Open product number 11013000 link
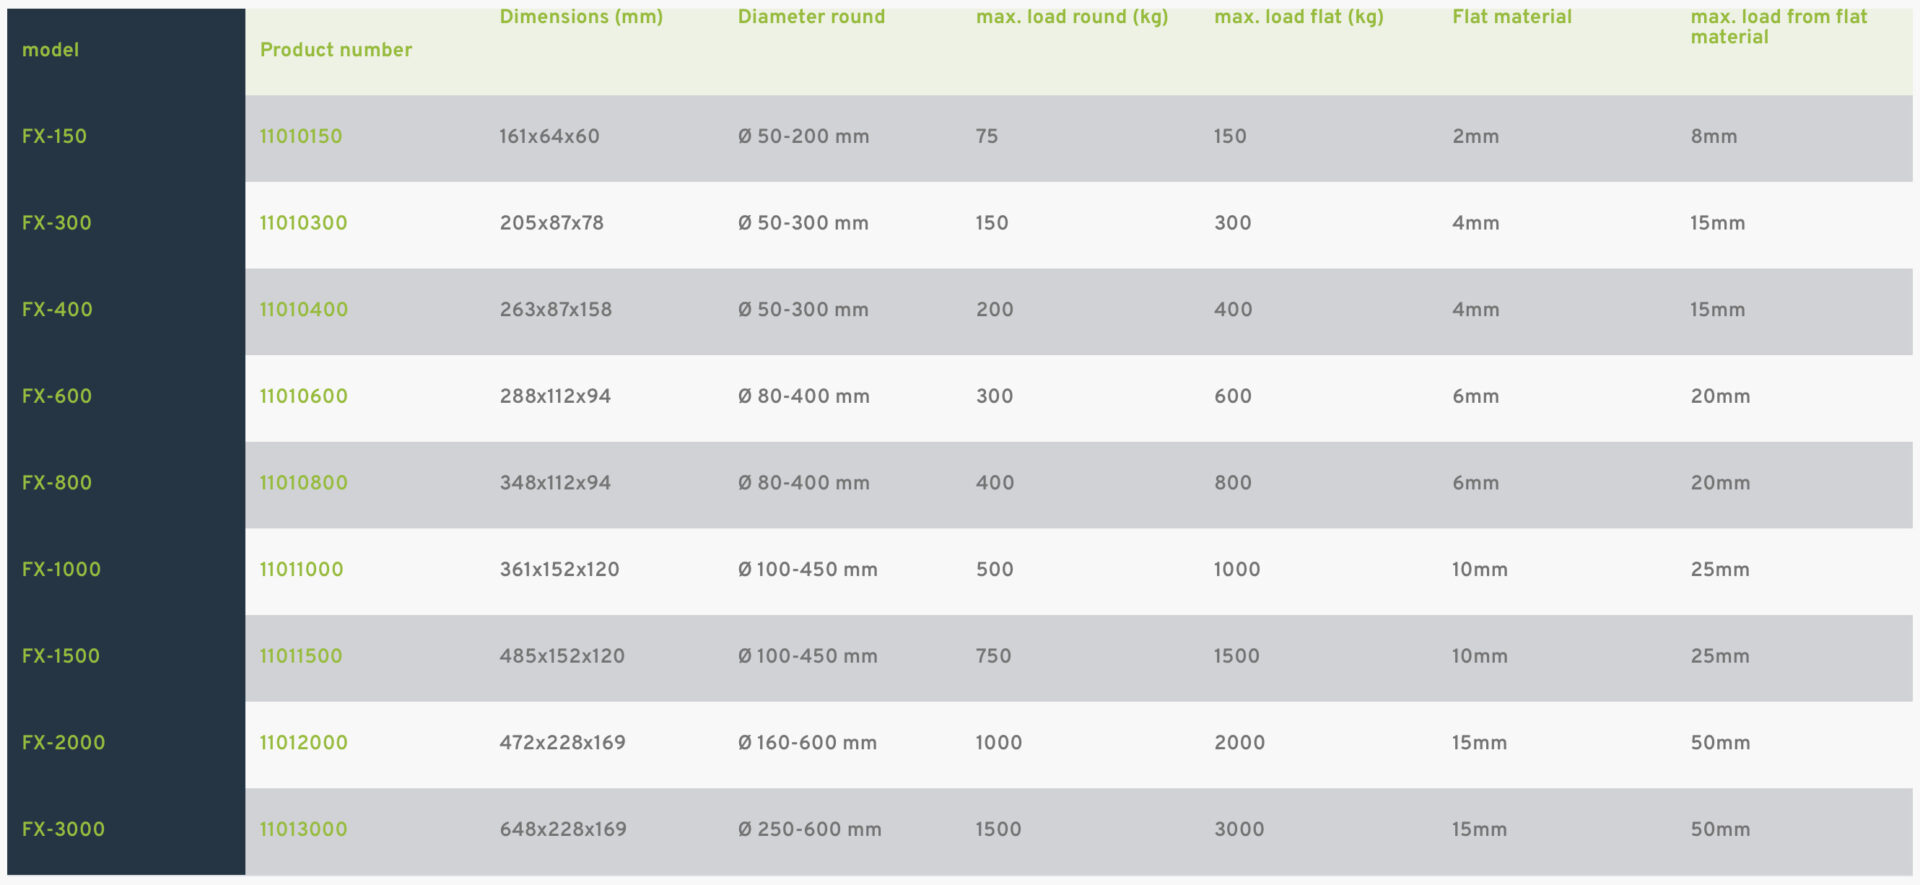Screen dimensions: 1920x885 pyautogui.click(x=303, y=829)
